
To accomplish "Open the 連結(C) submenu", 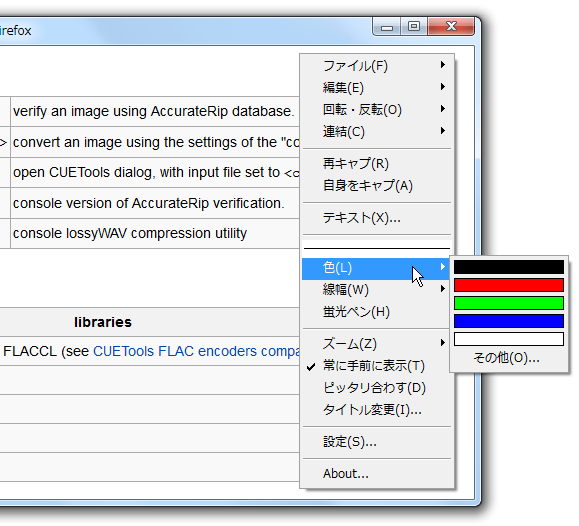I will coord(376,131).
